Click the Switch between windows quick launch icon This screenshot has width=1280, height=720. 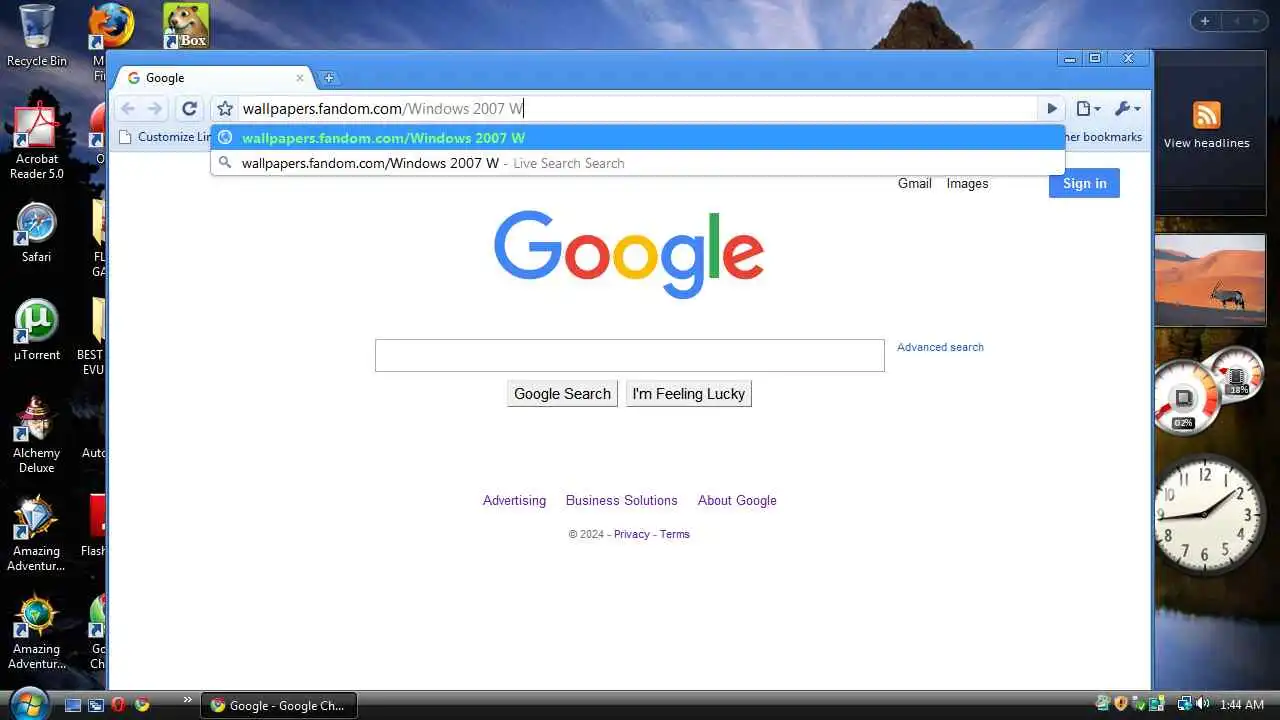96,705
